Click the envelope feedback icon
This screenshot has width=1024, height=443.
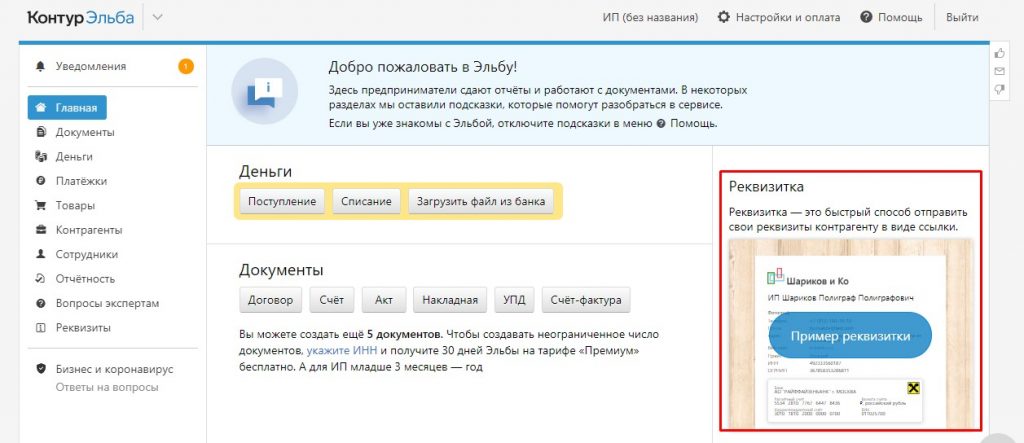(999, 71)
